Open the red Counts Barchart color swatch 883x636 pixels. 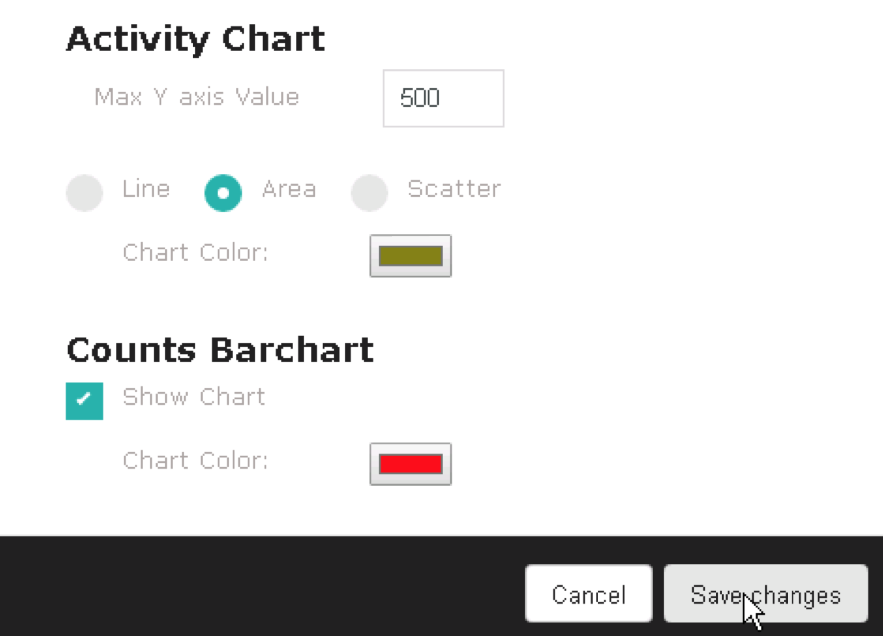pyautogui.click(x=410, y=464)
